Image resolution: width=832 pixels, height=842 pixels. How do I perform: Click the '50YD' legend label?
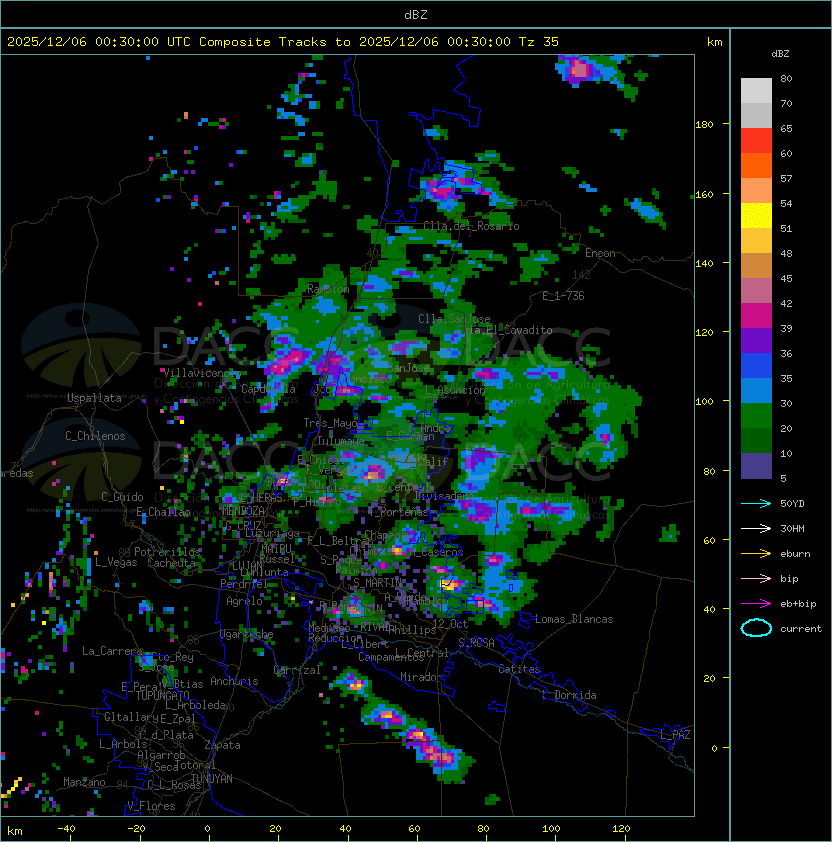click(x=792, y=504)
